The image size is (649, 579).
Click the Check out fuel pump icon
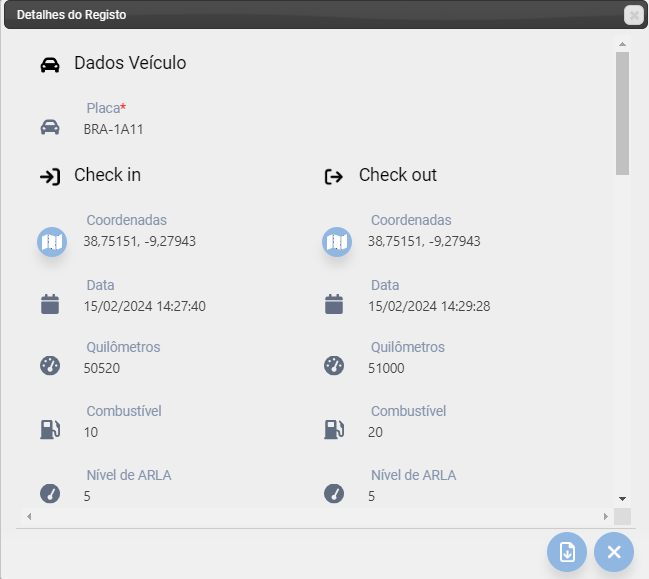point(334,429)
